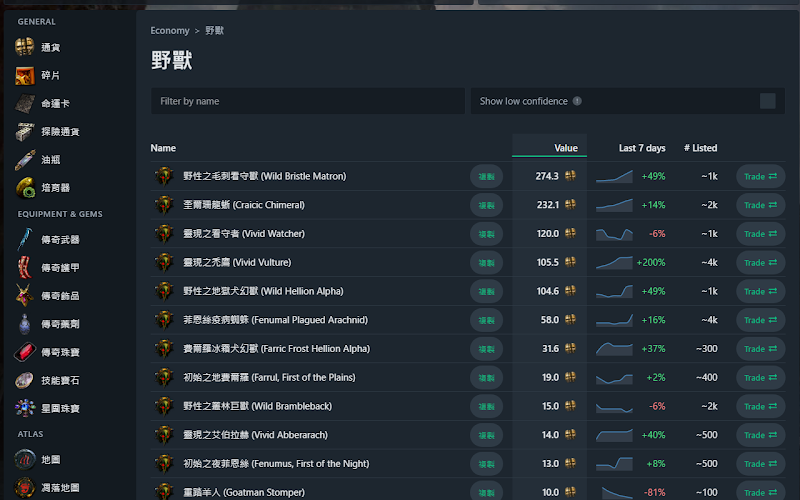Click Trade for Vivid Vulture
800x500 pixels.
coord(760,262)
